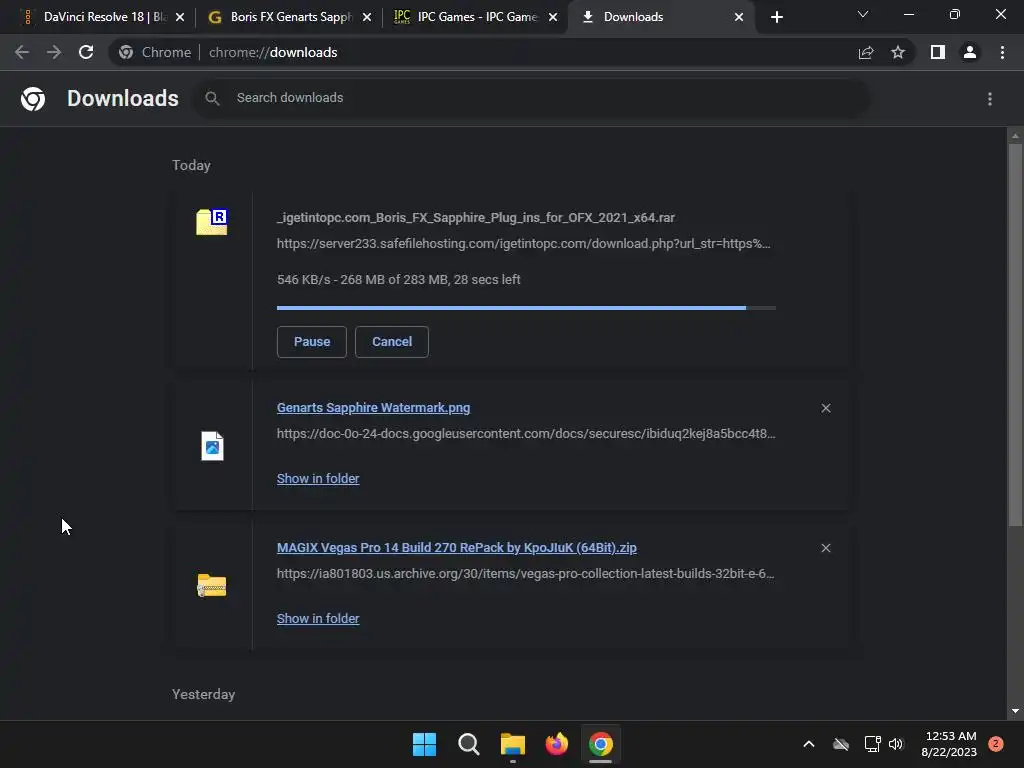Image resolution: width=1024 pixels, height=768 pixels.
Task: Click the Chrome site info chip
Action: [x=155, y=52]
